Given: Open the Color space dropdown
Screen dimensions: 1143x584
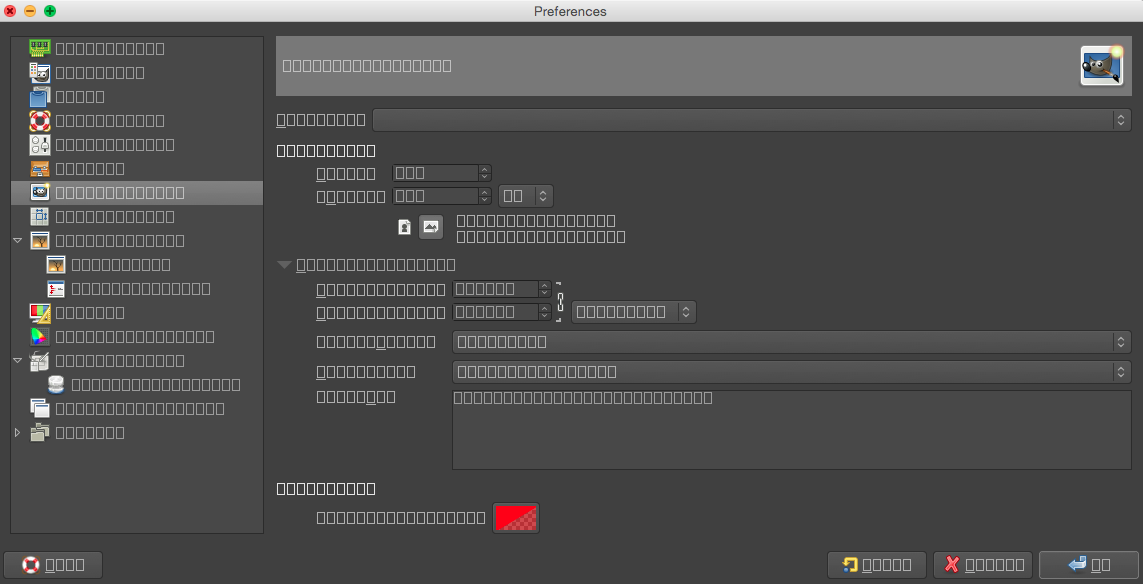Looking at the screenshot, I should pyautogui.click(x=792, y=342).
